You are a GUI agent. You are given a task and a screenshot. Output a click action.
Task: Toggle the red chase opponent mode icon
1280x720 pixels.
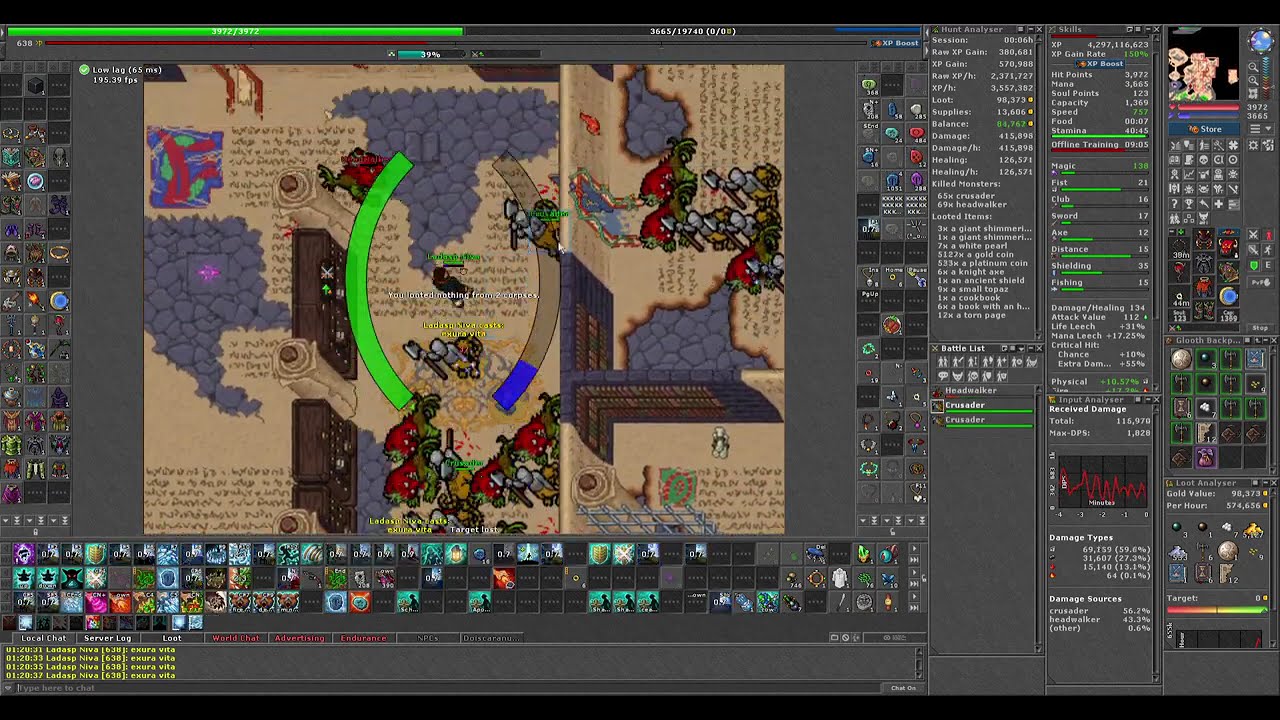pos(1268,236)
